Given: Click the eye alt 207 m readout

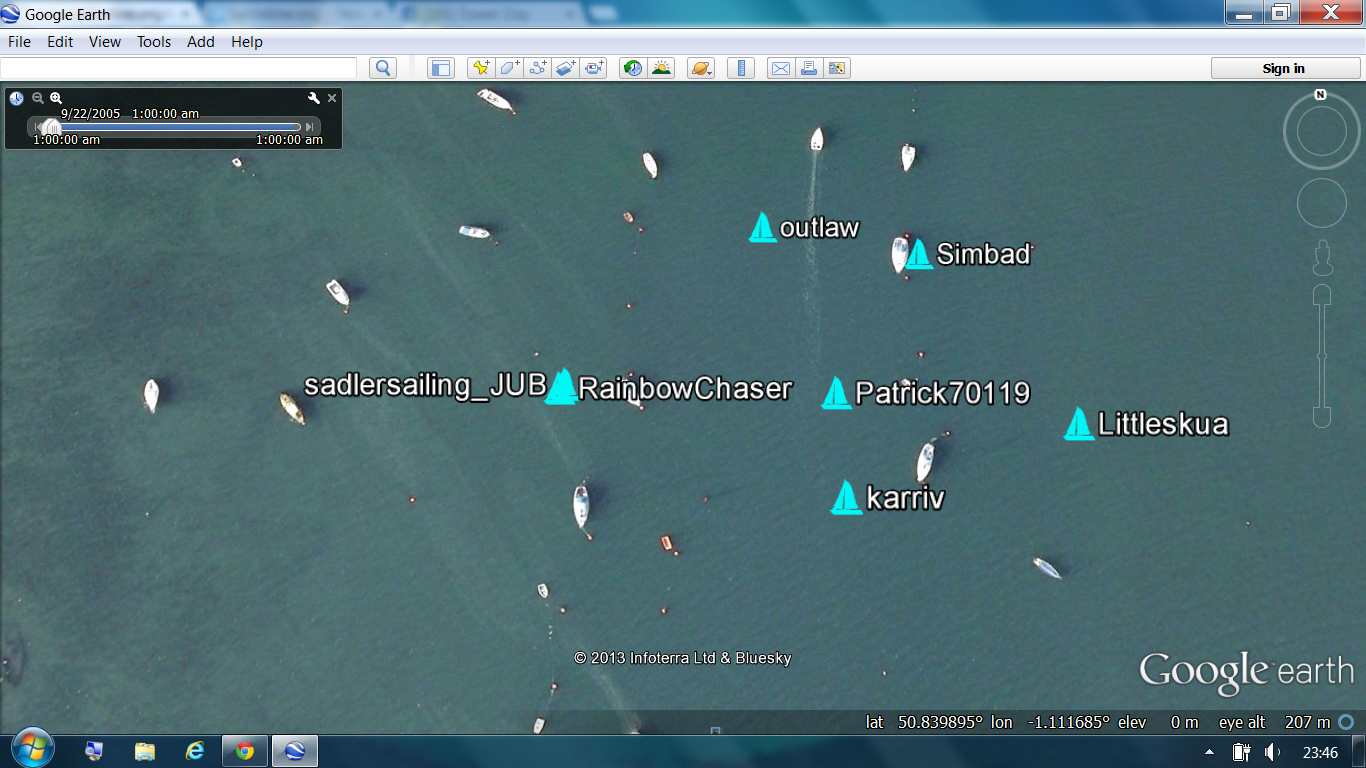Looking at the screenshot, I should pos(1275,722).
